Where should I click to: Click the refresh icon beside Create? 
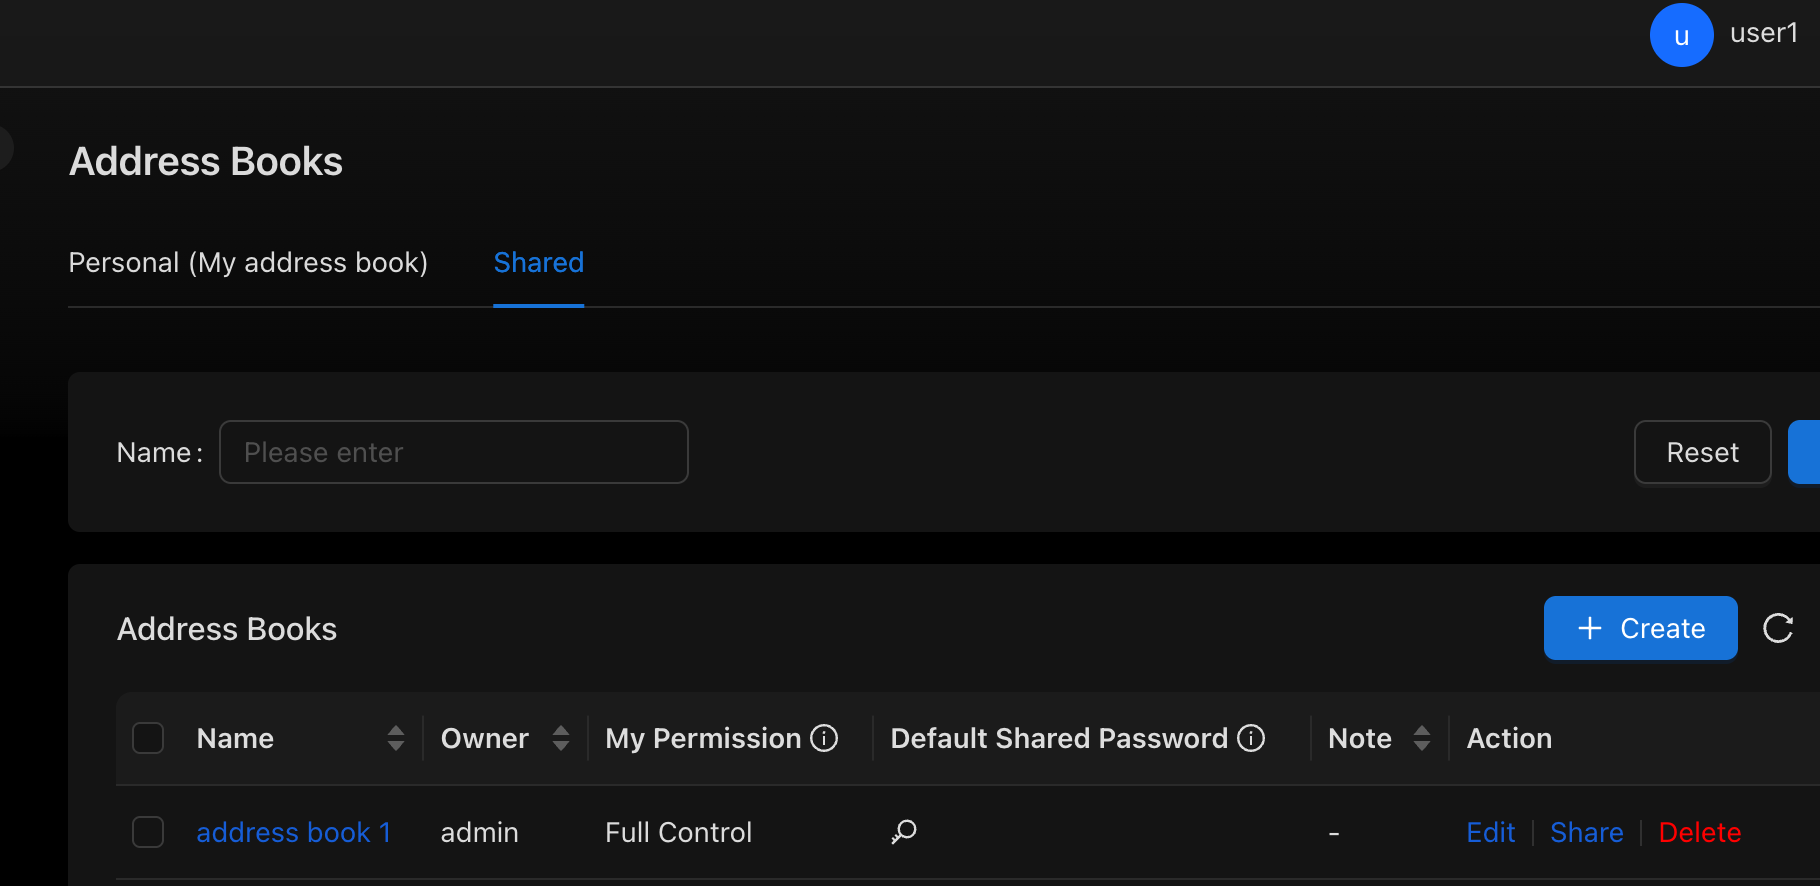tap(1777, 628)
